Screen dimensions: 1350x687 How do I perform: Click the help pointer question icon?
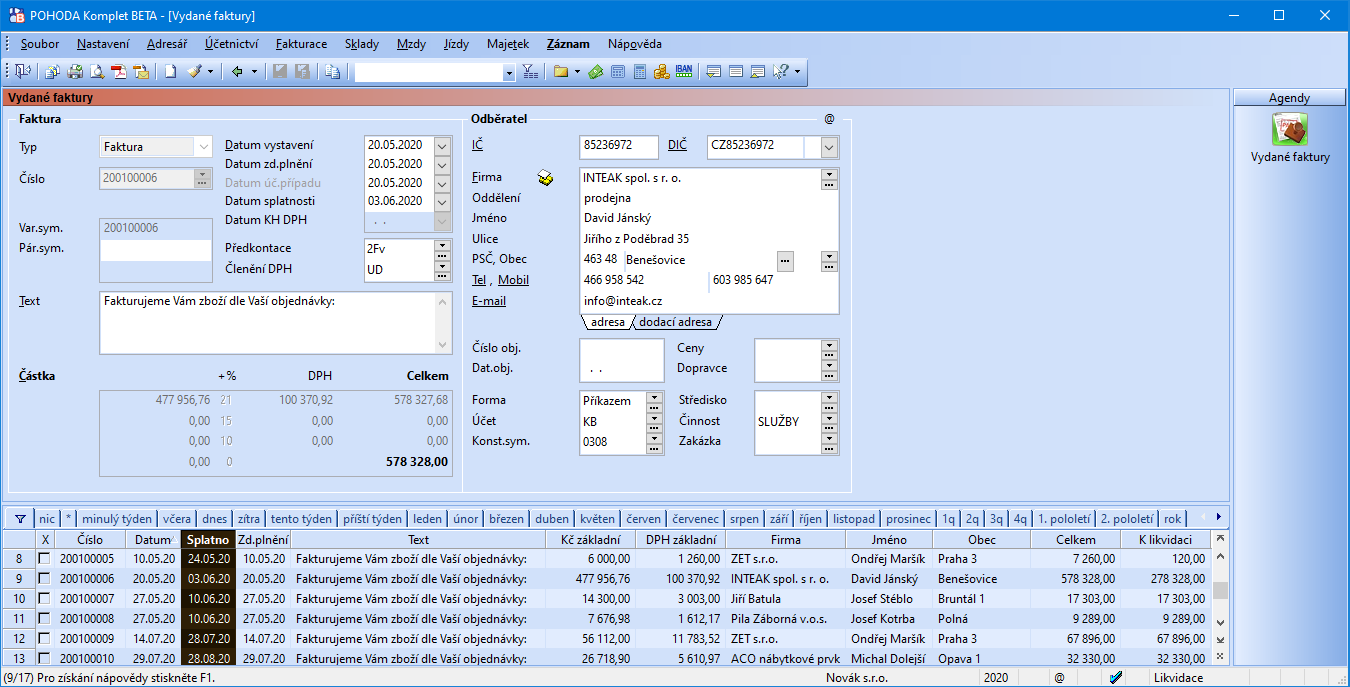click(781, 72)
